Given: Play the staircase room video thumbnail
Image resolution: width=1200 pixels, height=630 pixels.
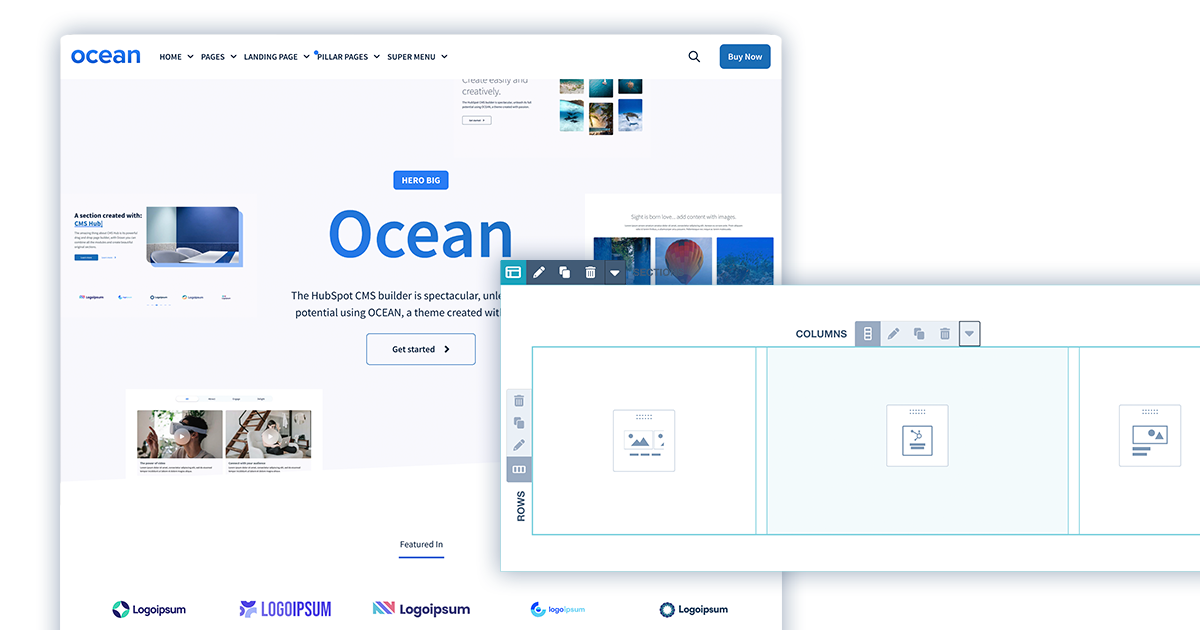Looking at the screenshot, I should click(268, 435).
